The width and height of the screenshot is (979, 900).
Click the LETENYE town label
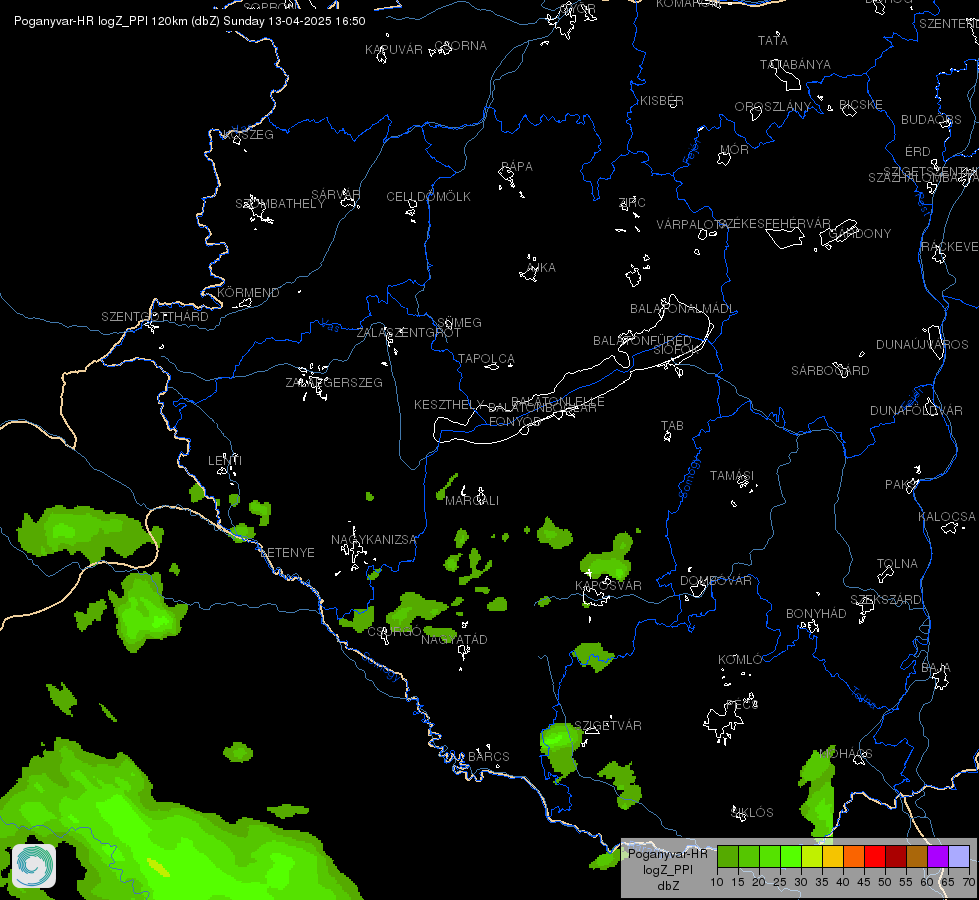click(x=287, y=553)
